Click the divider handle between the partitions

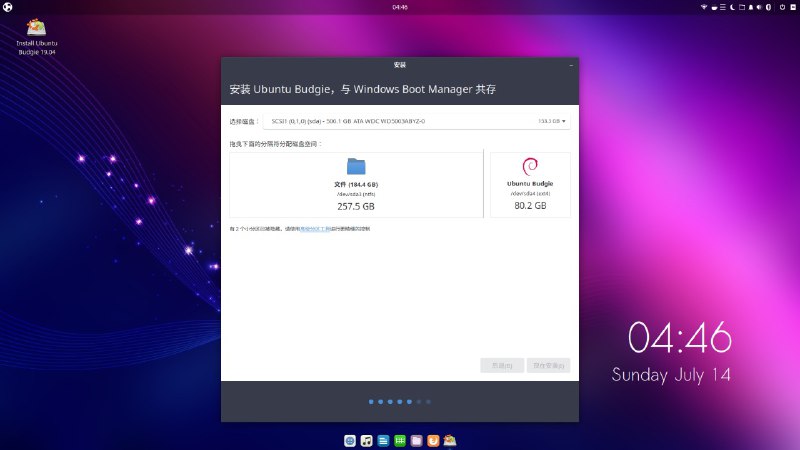484,184
